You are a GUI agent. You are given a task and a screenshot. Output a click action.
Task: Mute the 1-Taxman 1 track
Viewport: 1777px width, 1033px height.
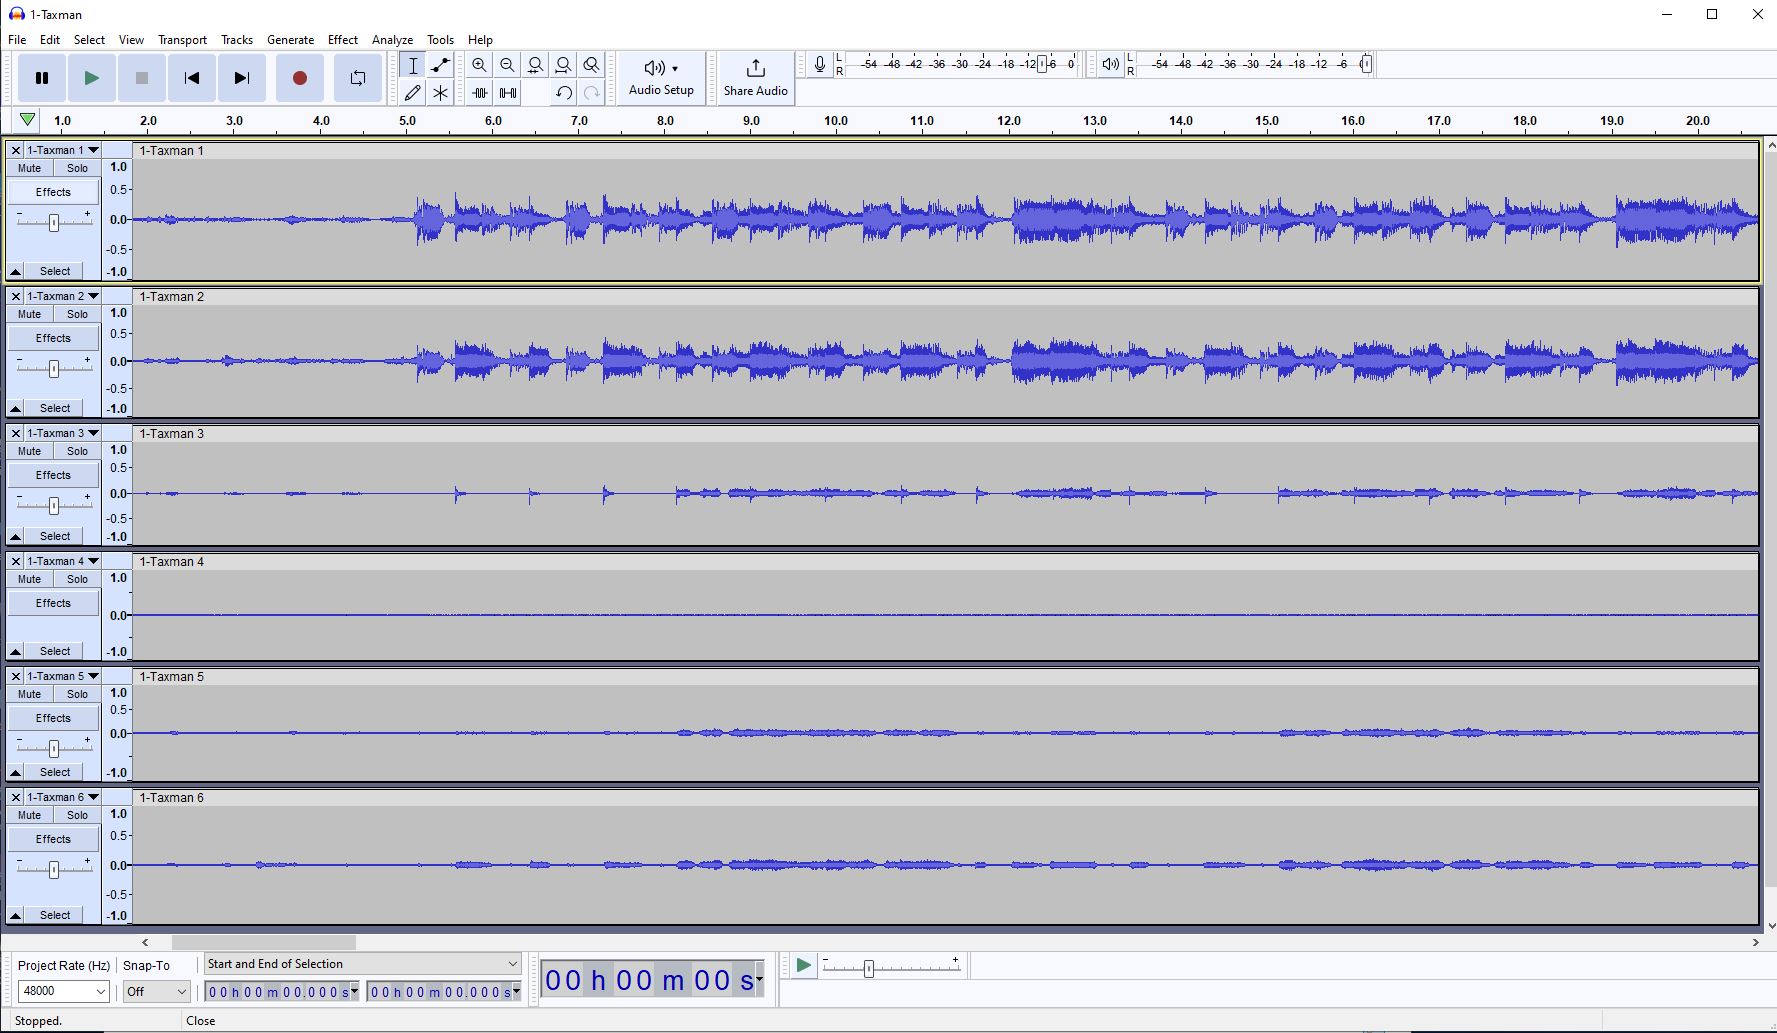click(30, 168)
